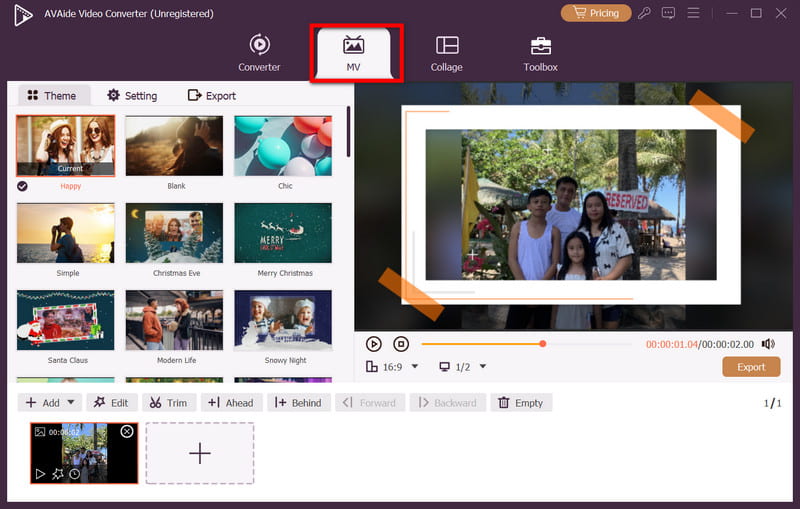This screenshot has height=509, width=800.
Task: Click the playback progress slider
Action: click(530, 344)
